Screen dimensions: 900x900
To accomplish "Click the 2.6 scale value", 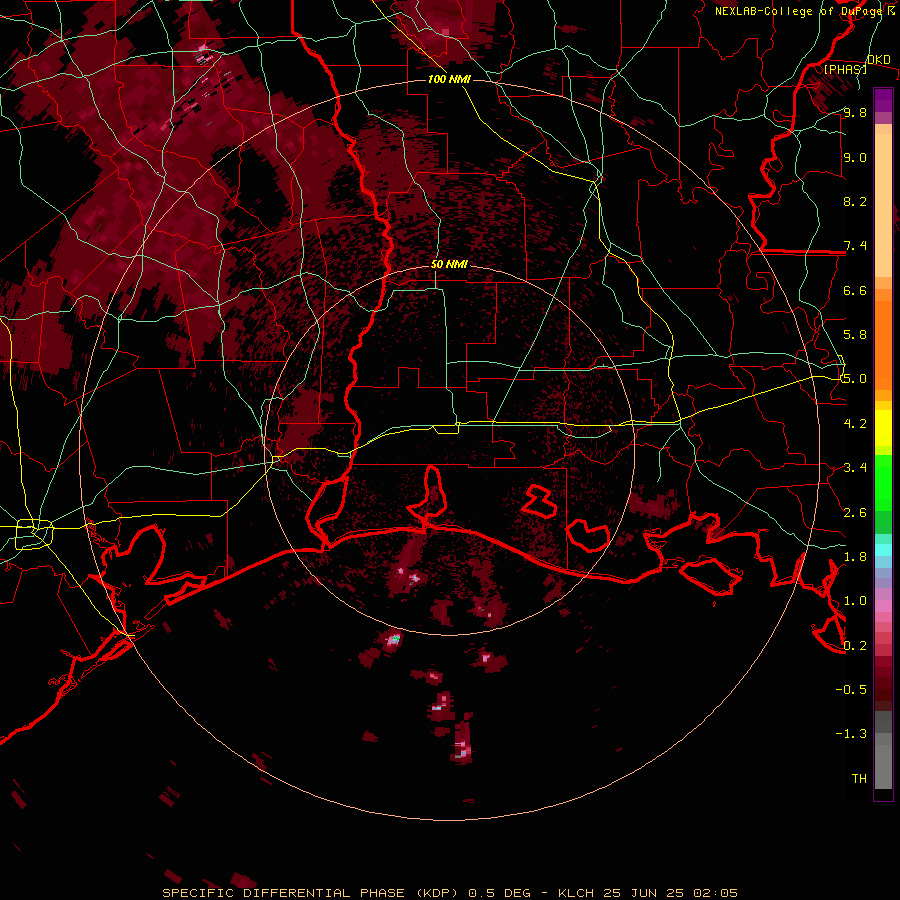I will [855, 513].
